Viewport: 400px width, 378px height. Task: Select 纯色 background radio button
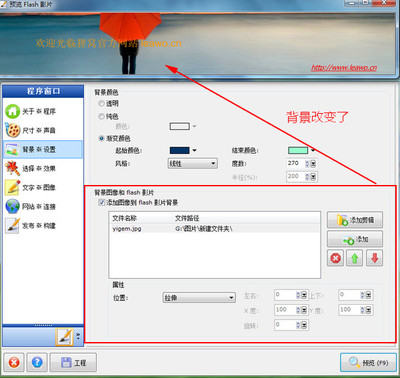[x=102, y=116]
